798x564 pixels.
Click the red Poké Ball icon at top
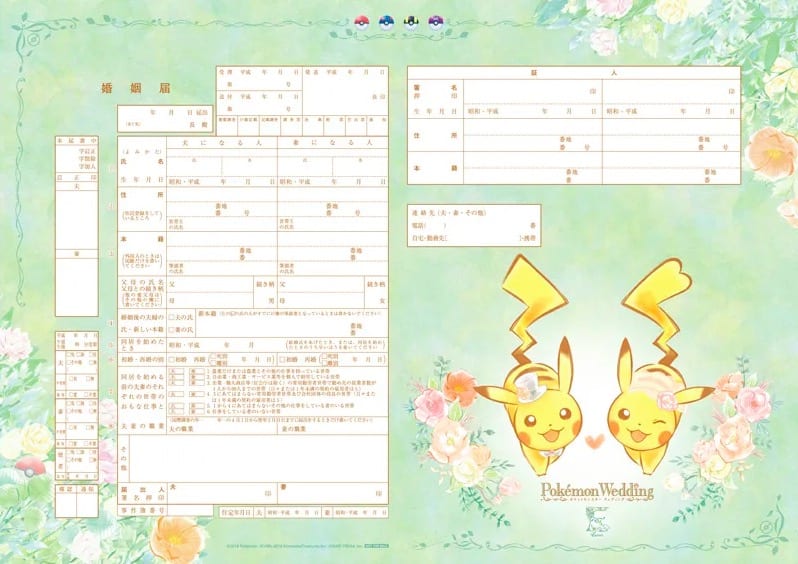click(x=362, y=20)
